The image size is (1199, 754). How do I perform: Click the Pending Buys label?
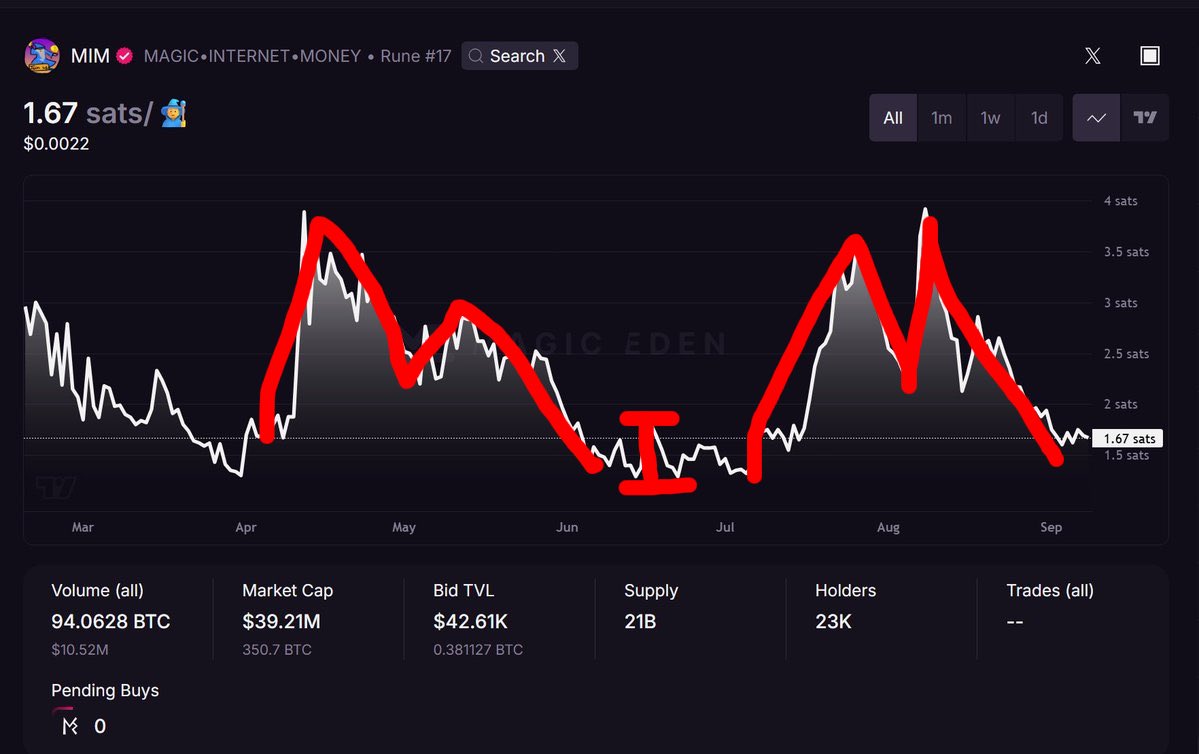[105, 691]
